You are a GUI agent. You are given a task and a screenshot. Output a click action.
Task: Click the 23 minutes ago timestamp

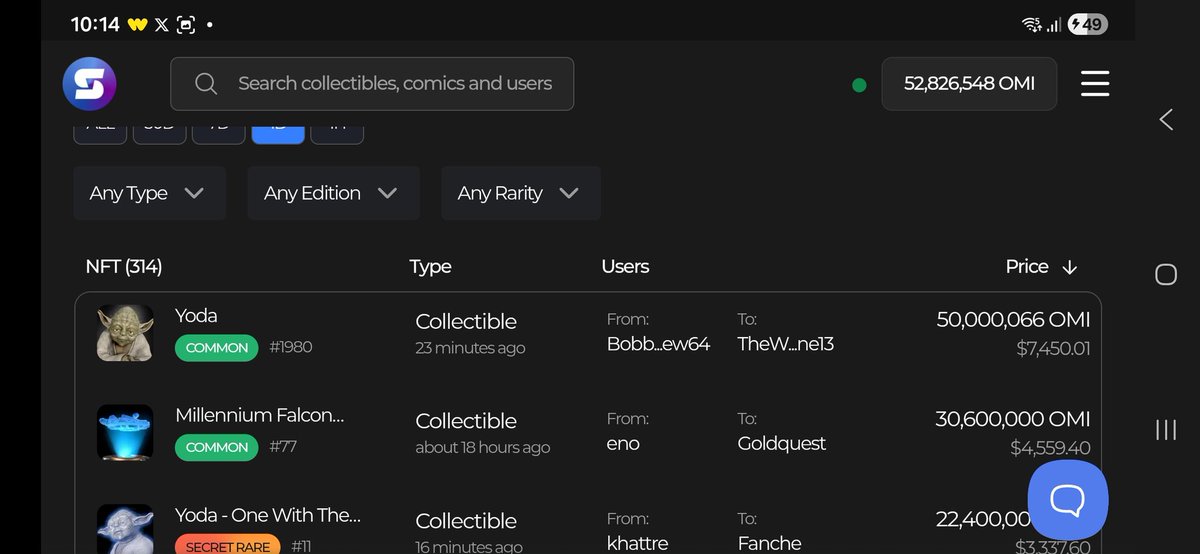point(470,348)
